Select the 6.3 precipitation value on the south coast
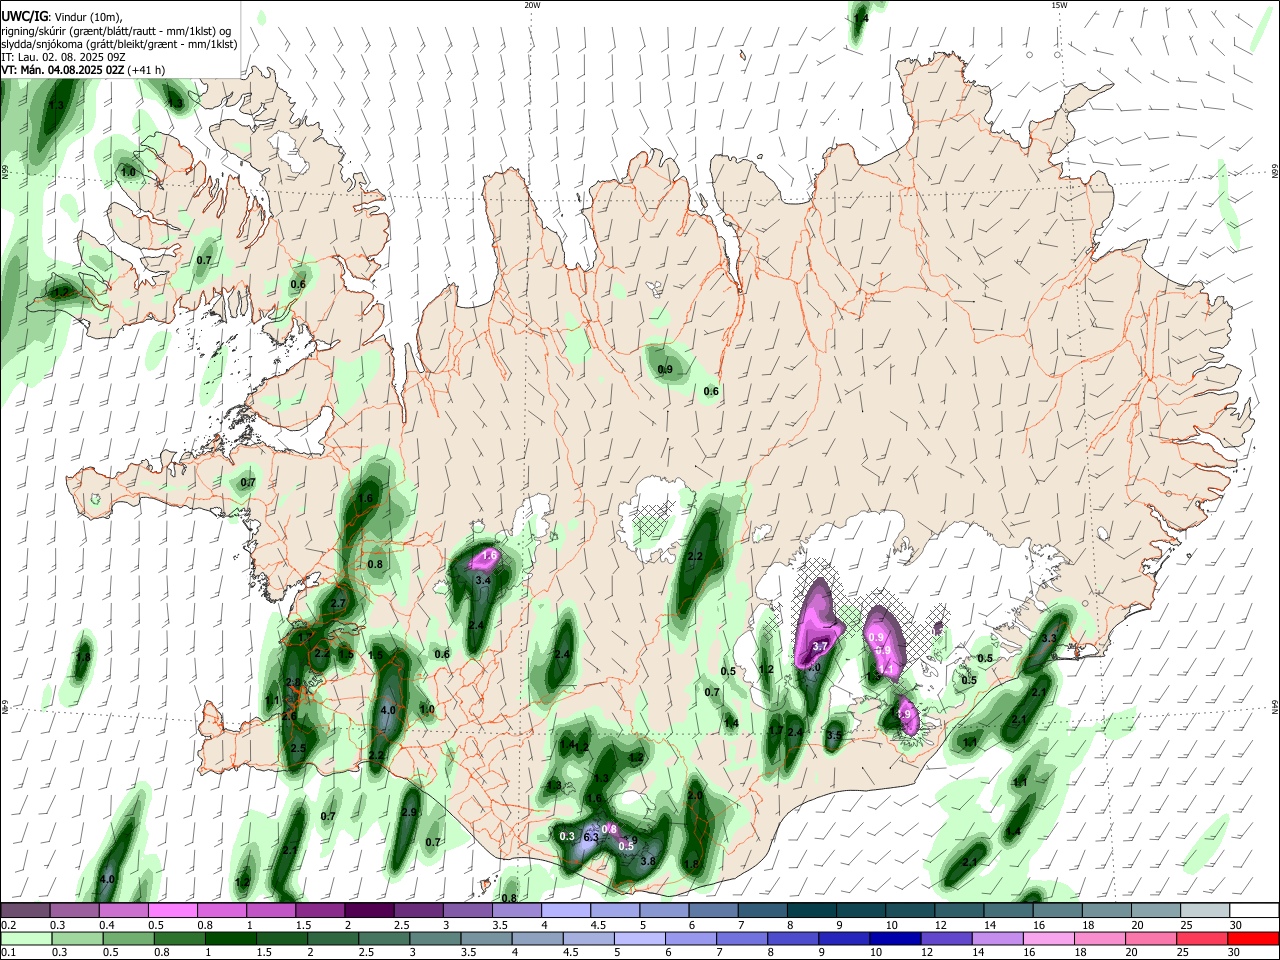 click(x=591, y=836)
